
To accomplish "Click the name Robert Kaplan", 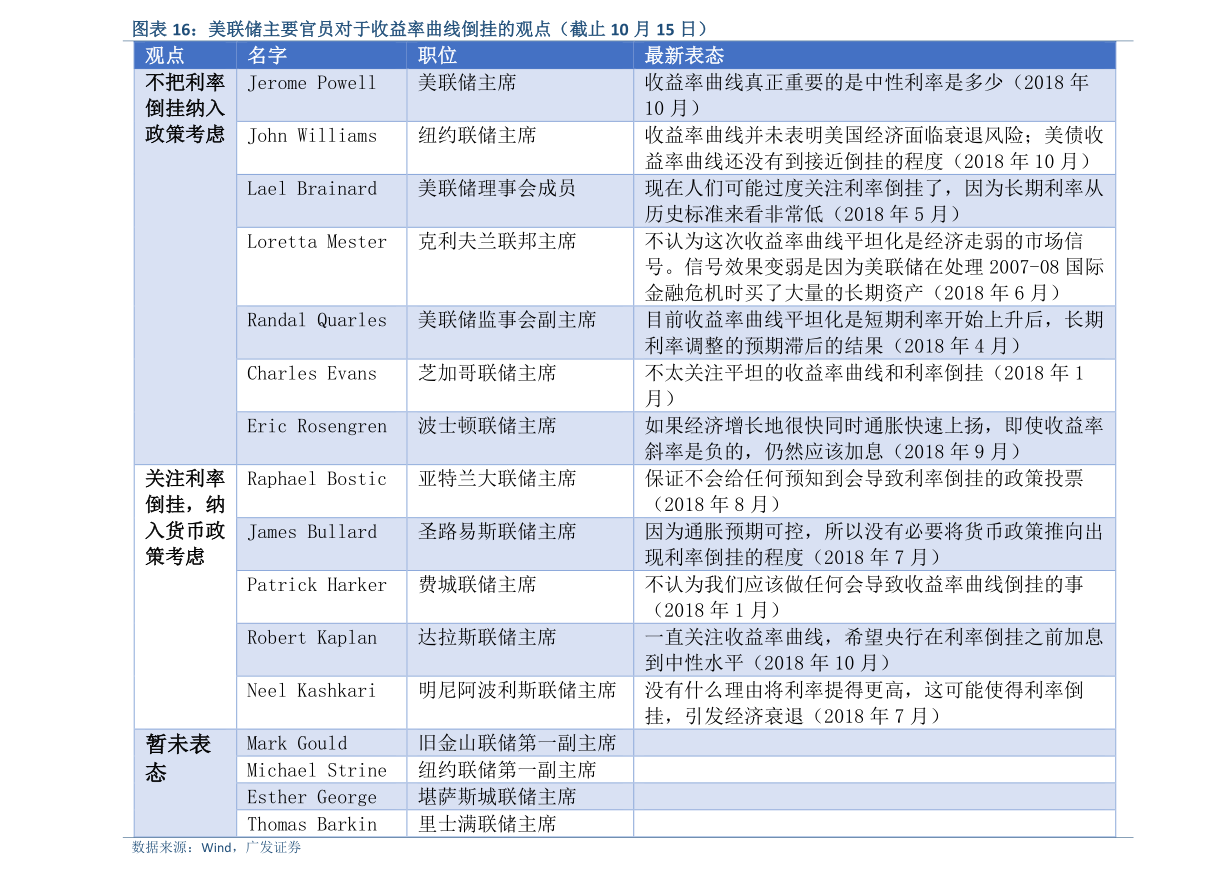I will coord(312,639).
